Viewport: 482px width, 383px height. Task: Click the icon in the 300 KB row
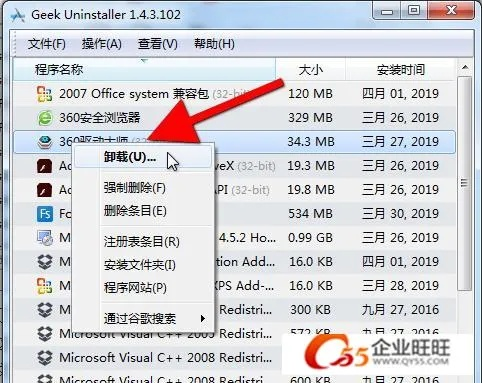point(45,310)
